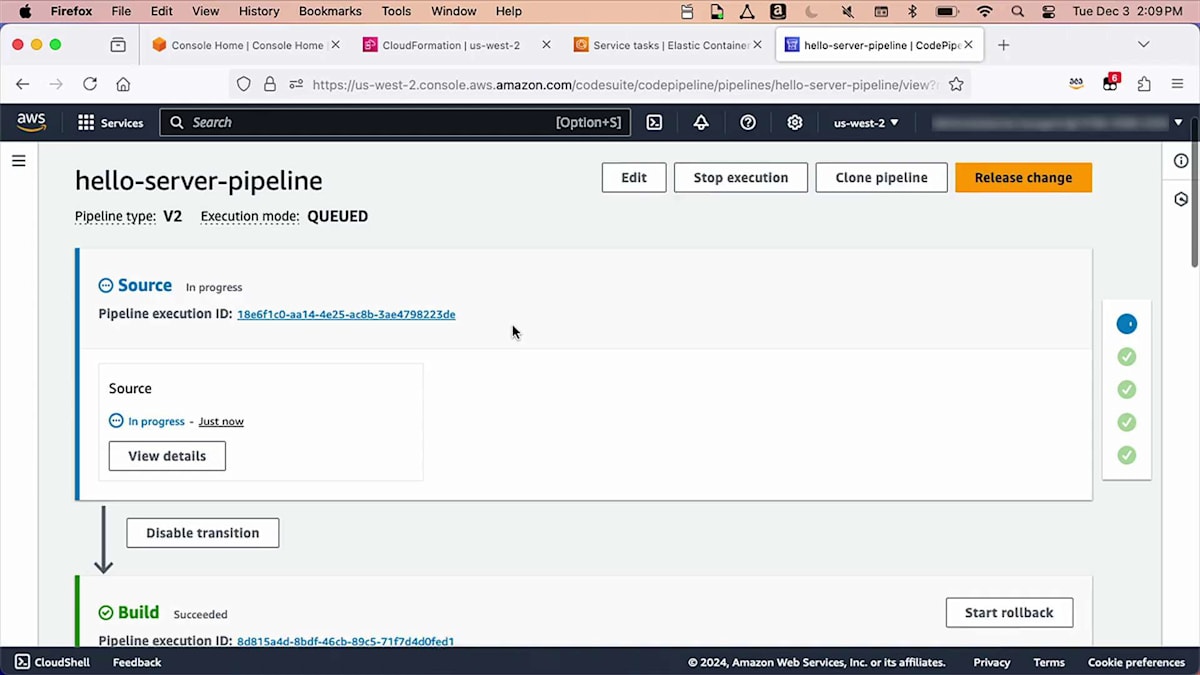Image resolution: width=1200 pixels, height=675 pixels.
Task: Open the AWS logo home link
Action: (31, 122)
